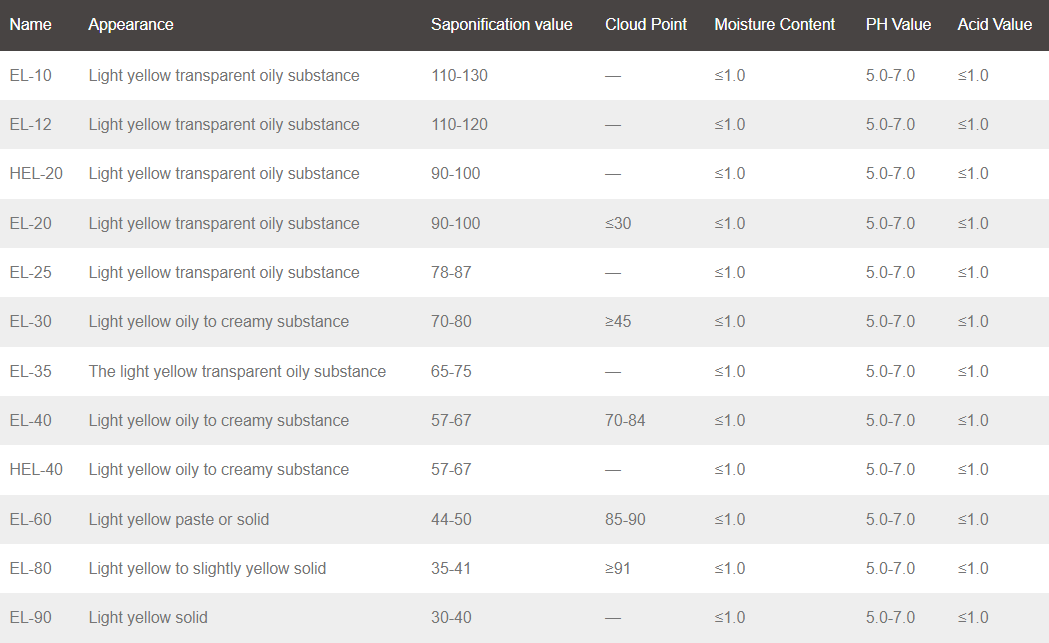Click the EL-25 saponification value 78-87

pyautogui.click(x=451, y=273)
